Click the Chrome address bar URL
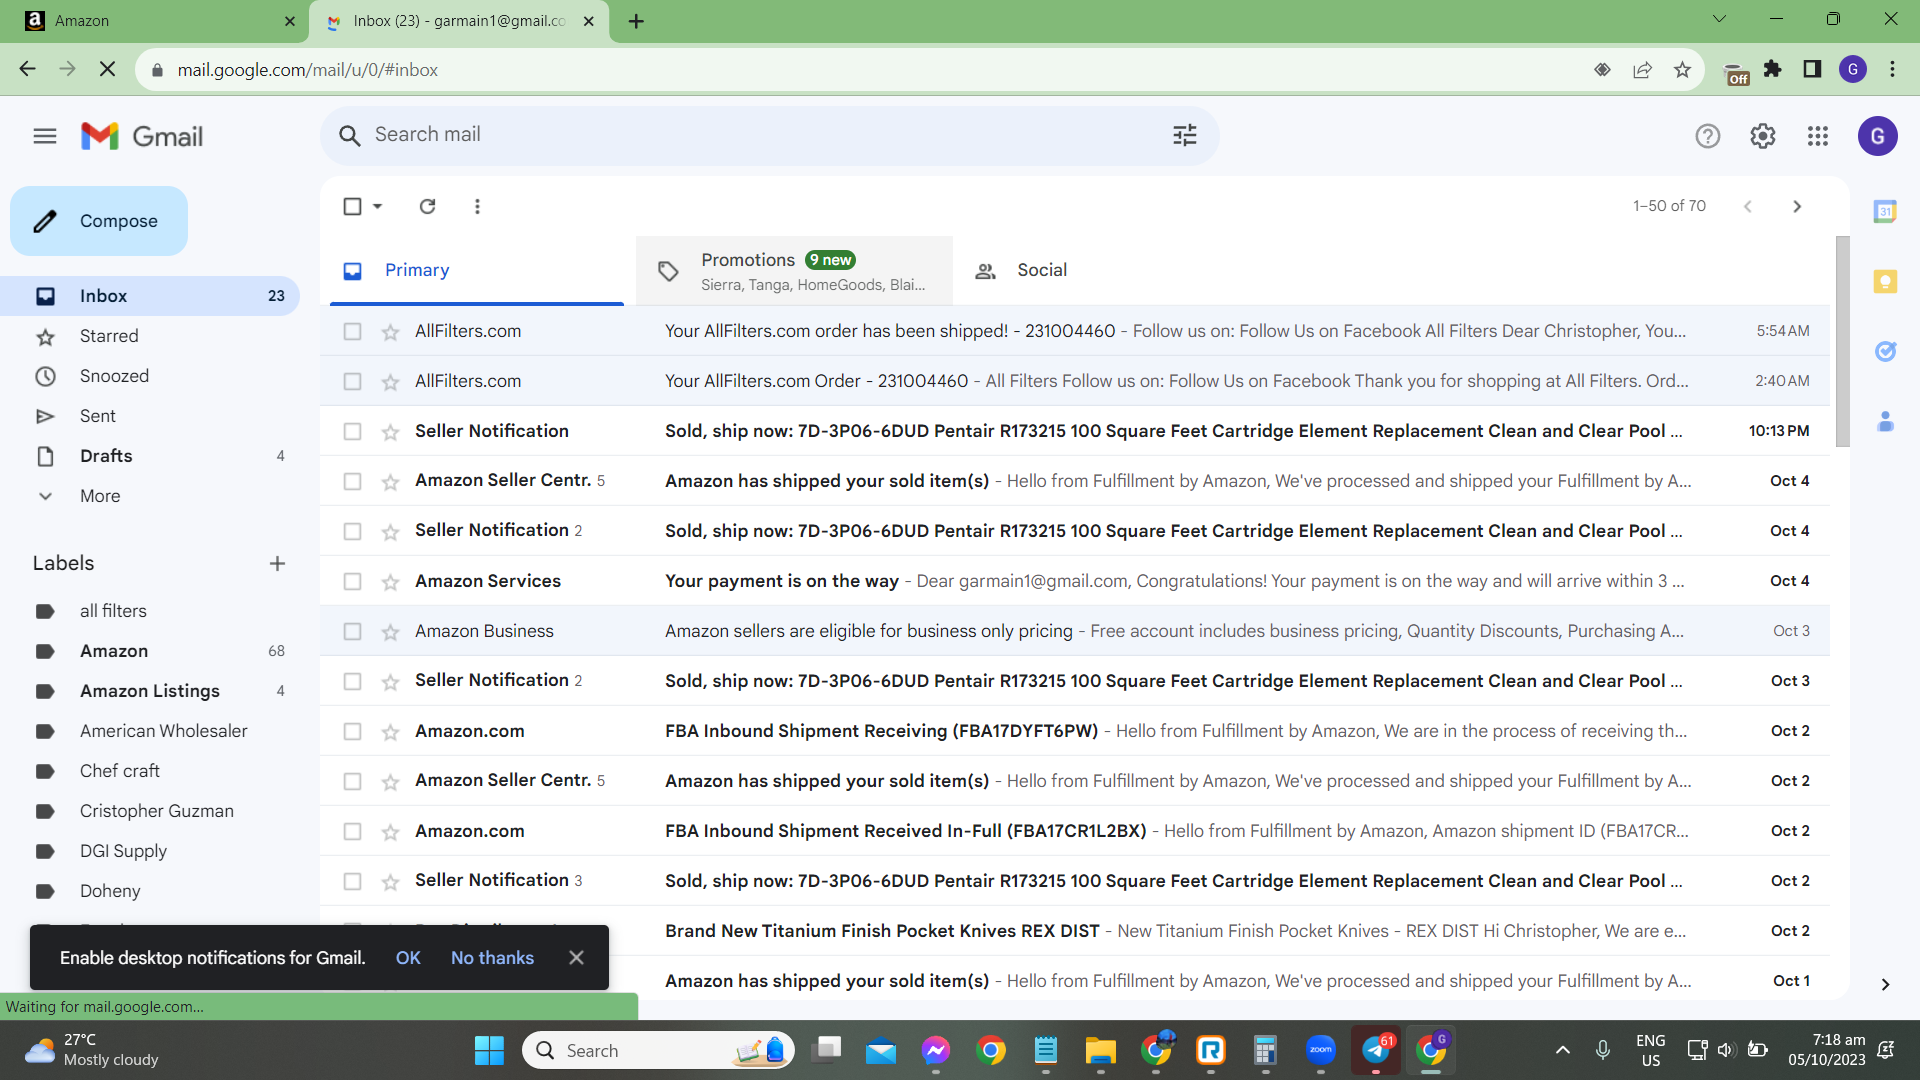Screen dimensions: 1920x1080 (x=308, y=70)
